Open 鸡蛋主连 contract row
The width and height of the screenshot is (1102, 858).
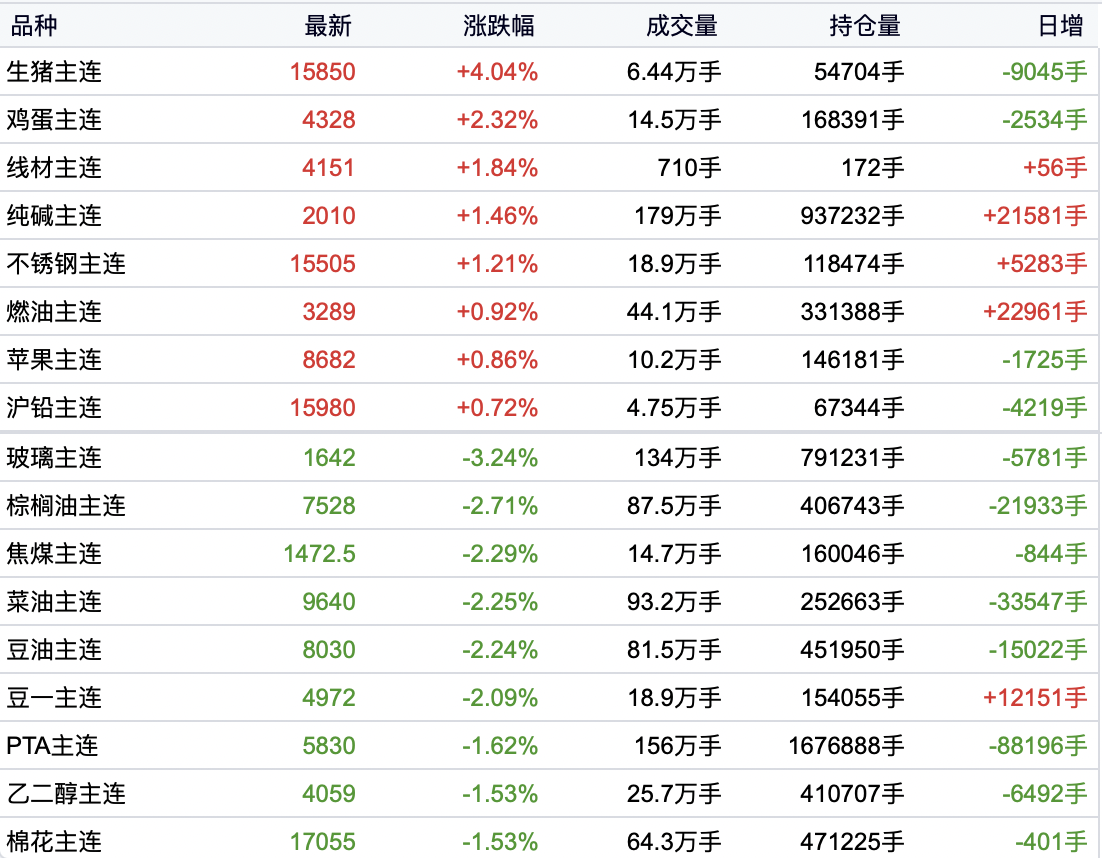pos(549,119)
